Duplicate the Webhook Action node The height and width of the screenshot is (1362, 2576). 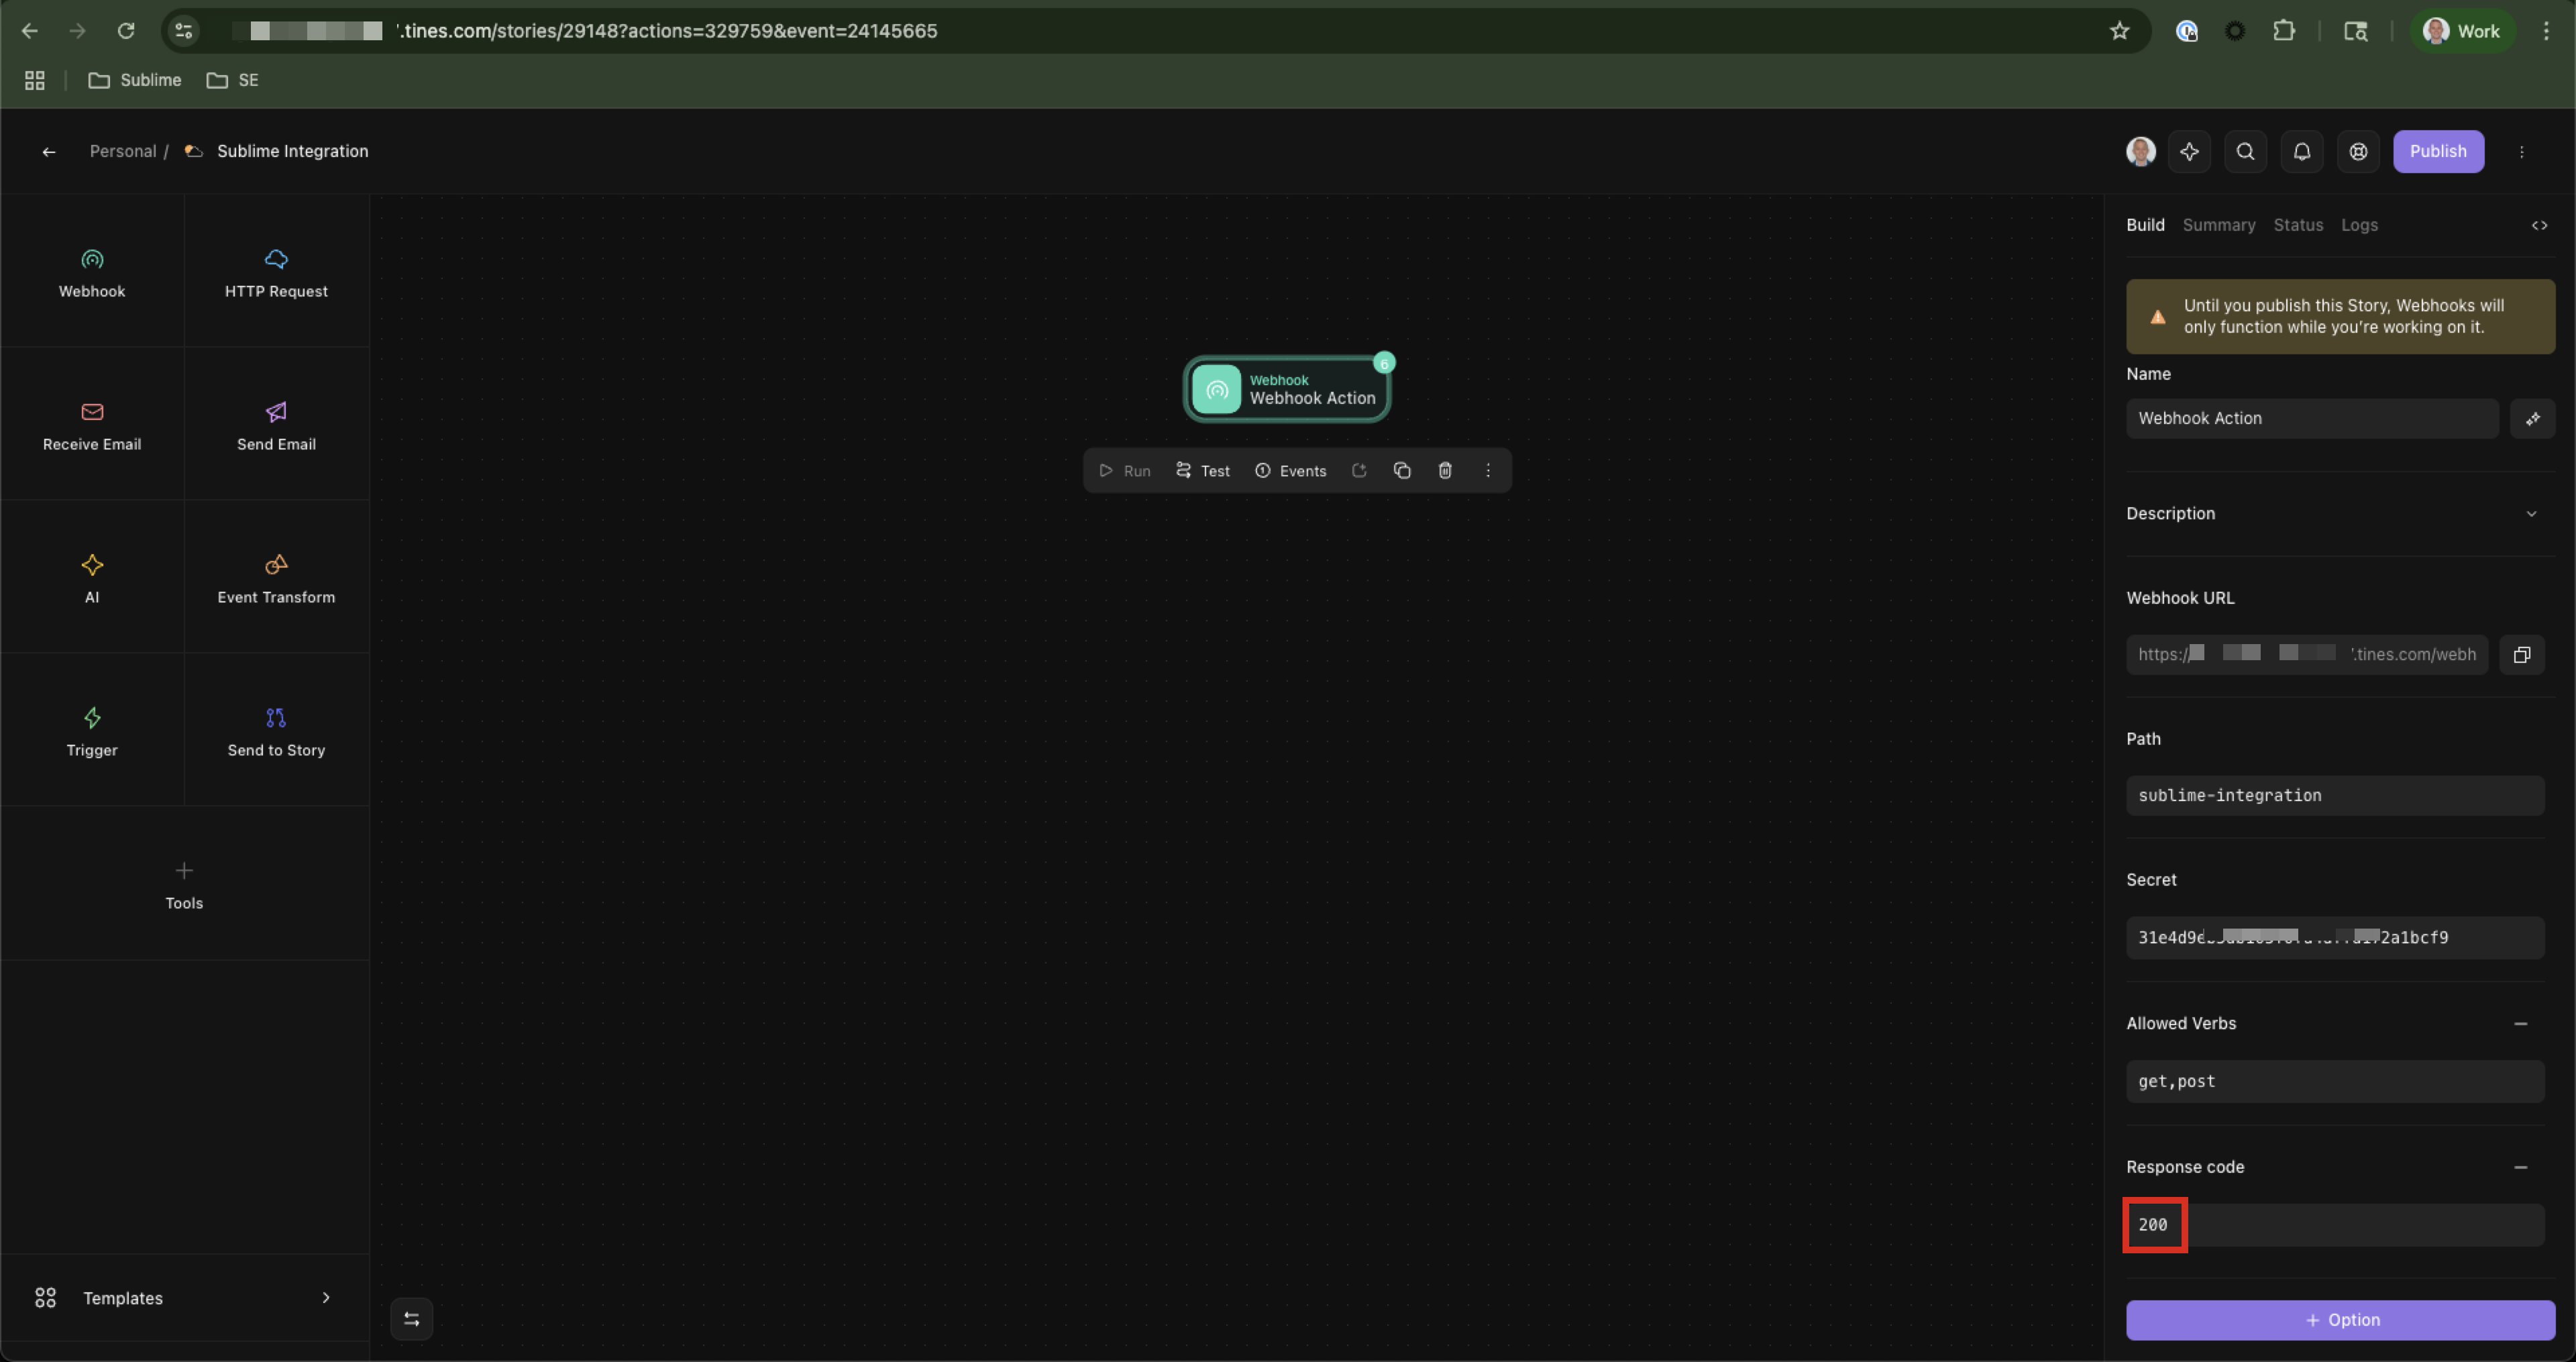(1402, 471)
